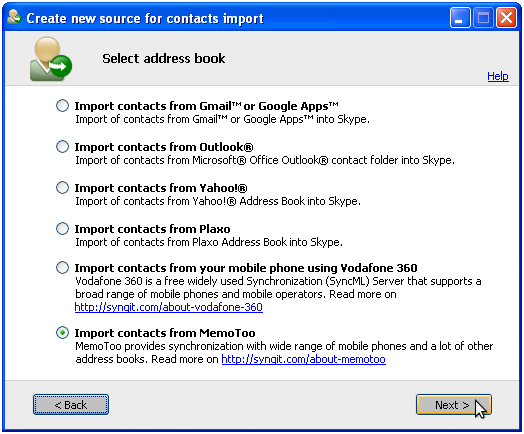Close the contacts import window
This screenshot has width=524, height=434.
click(506, 17)
